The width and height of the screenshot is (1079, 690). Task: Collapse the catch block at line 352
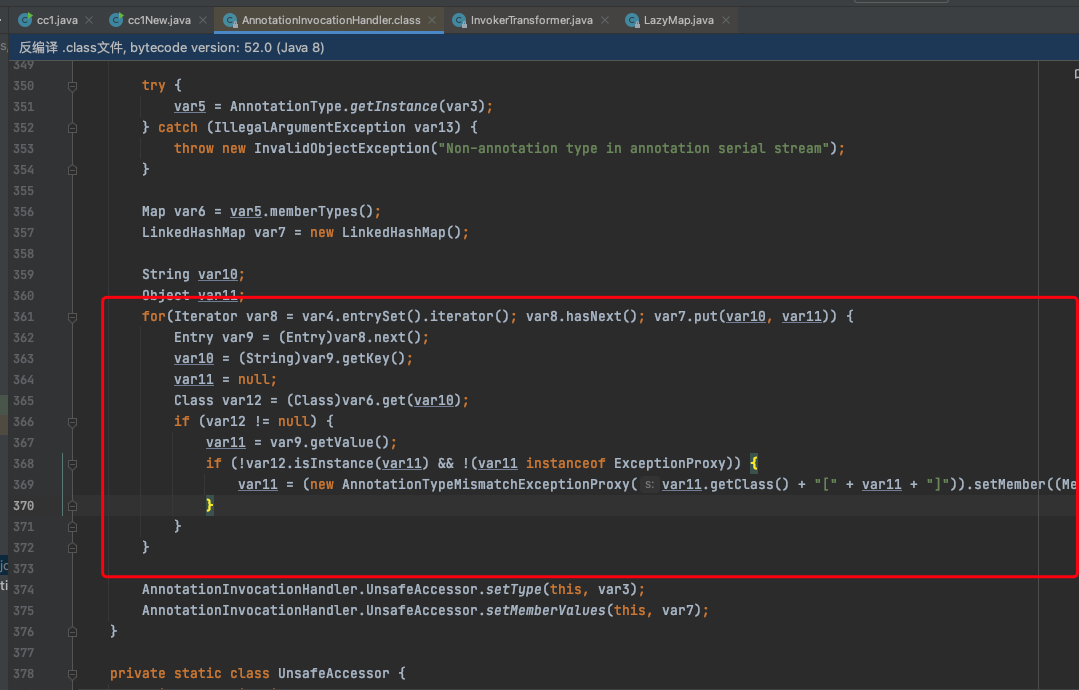click(x=72, y=128)
